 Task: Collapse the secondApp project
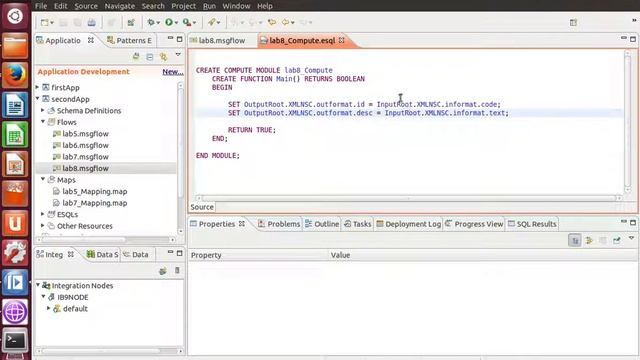click(38, 98)
